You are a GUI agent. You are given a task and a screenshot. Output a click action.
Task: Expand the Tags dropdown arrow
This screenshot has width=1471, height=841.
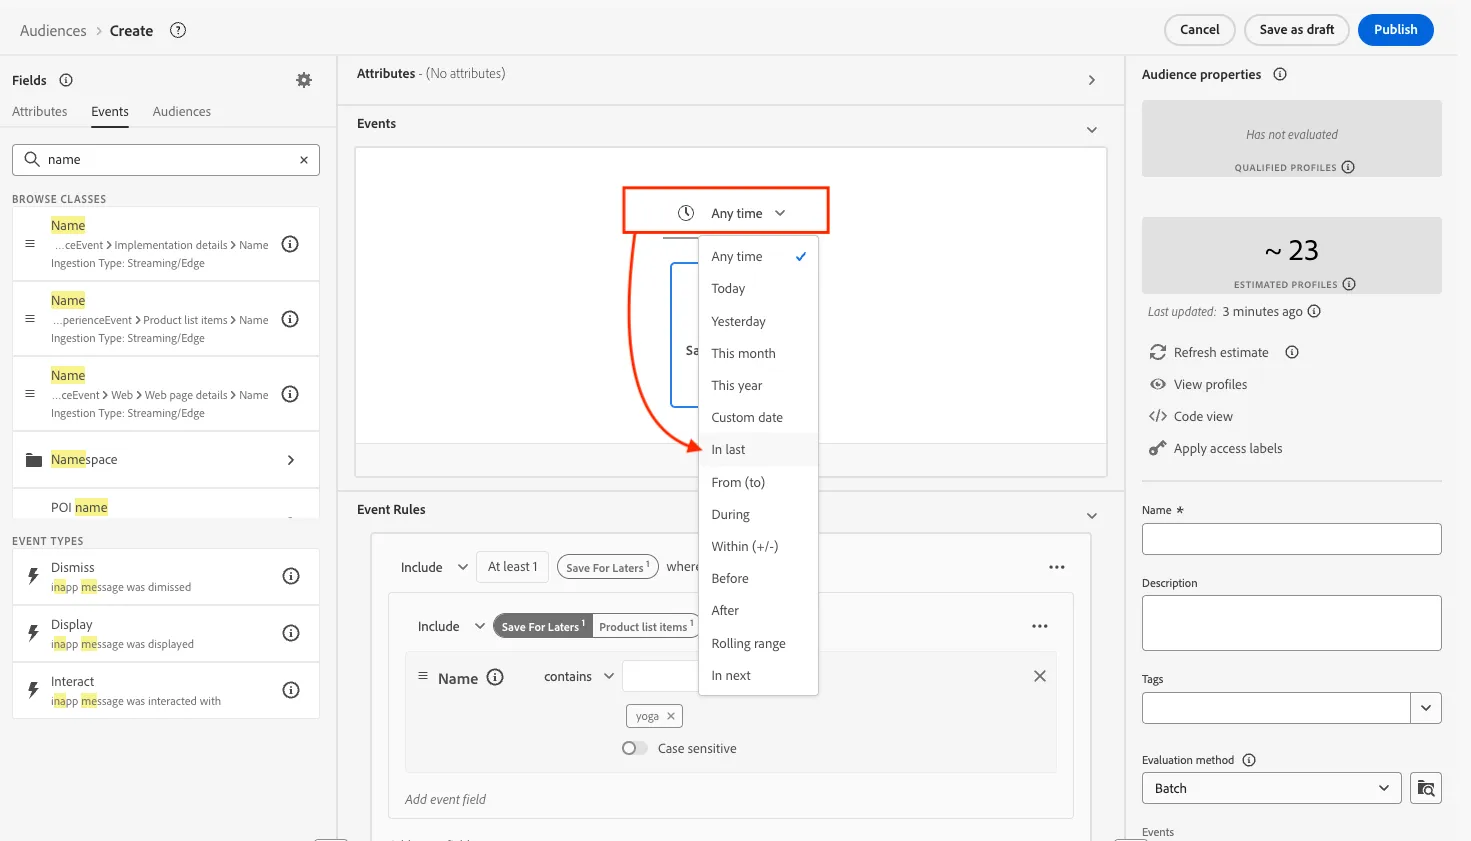coord(1426,708)
